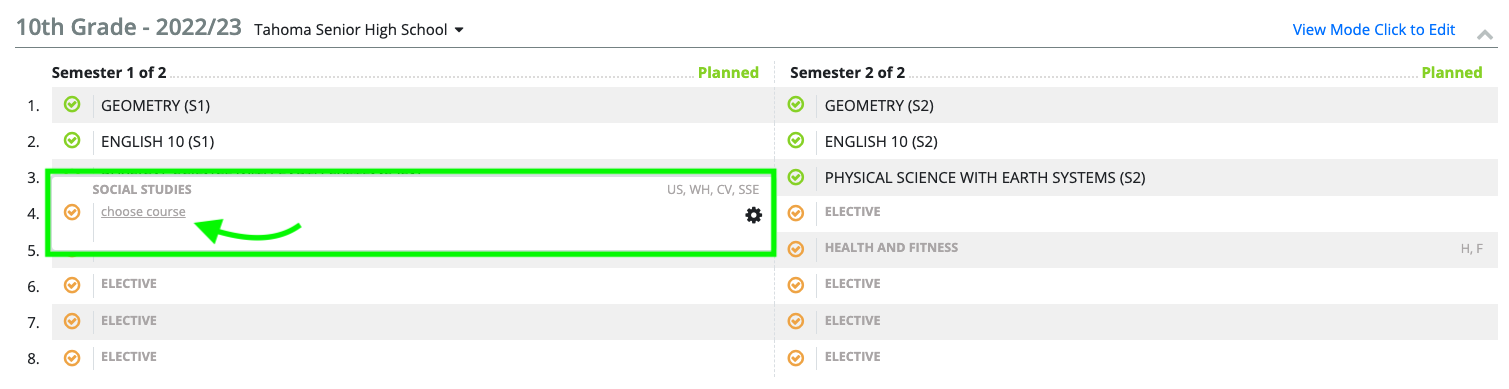
Task: Click orange check icon for row 7 semester 2 elective
Action: [x=796, y=321]
